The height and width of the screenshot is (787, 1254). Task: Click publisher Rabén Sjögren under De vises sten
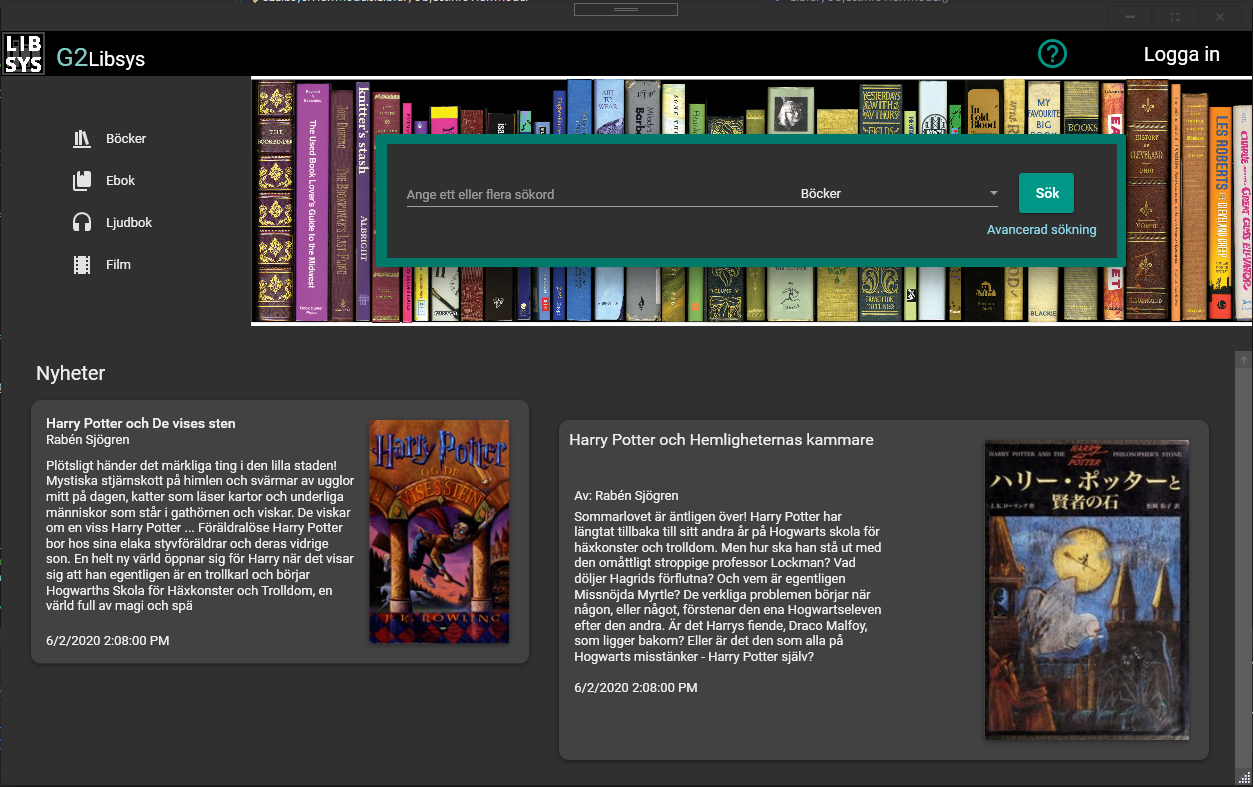tap(88, 439)
